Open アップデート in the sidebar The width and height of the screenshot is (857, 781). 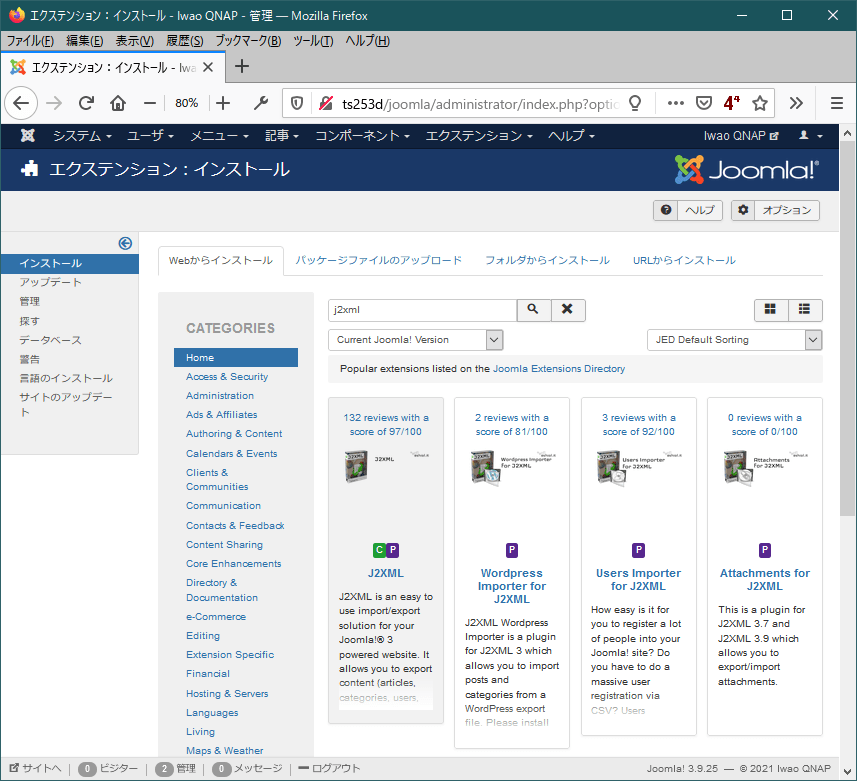50,283
